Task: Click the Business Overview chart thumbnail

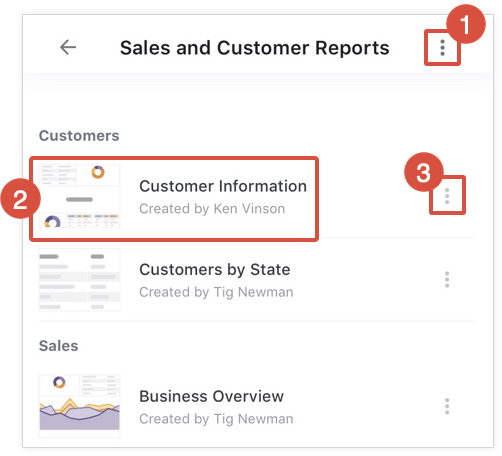Action: click(x=79, y=406)
